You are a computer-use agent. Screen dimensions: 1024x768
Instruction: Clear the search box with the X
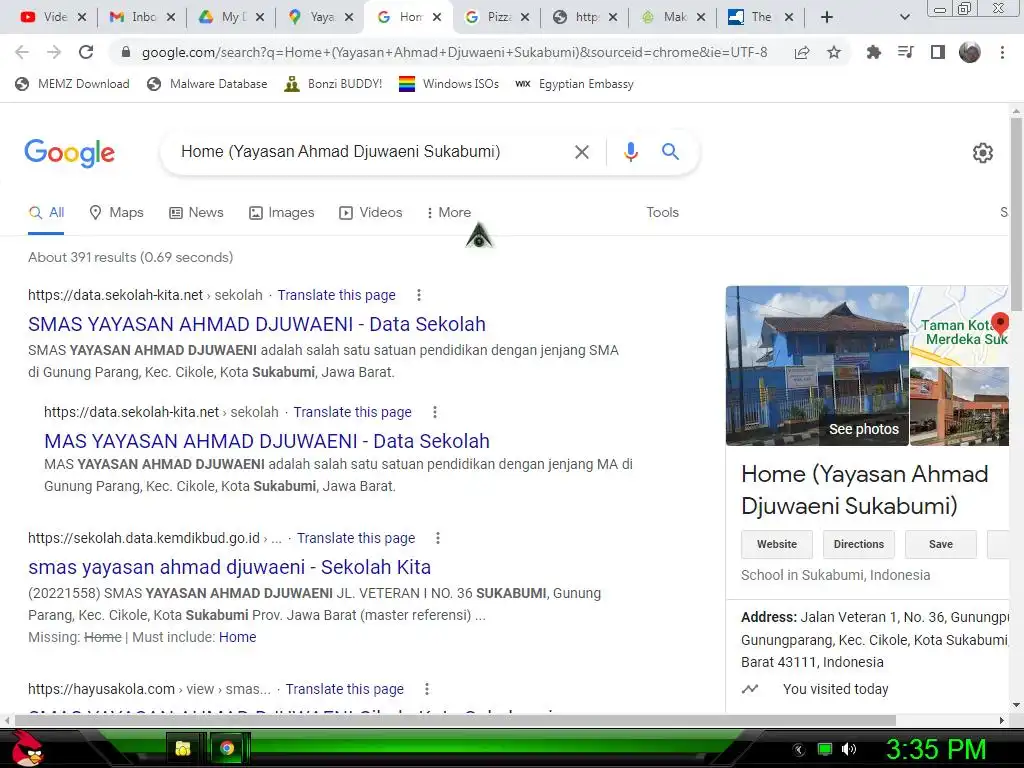coord(581,152)
